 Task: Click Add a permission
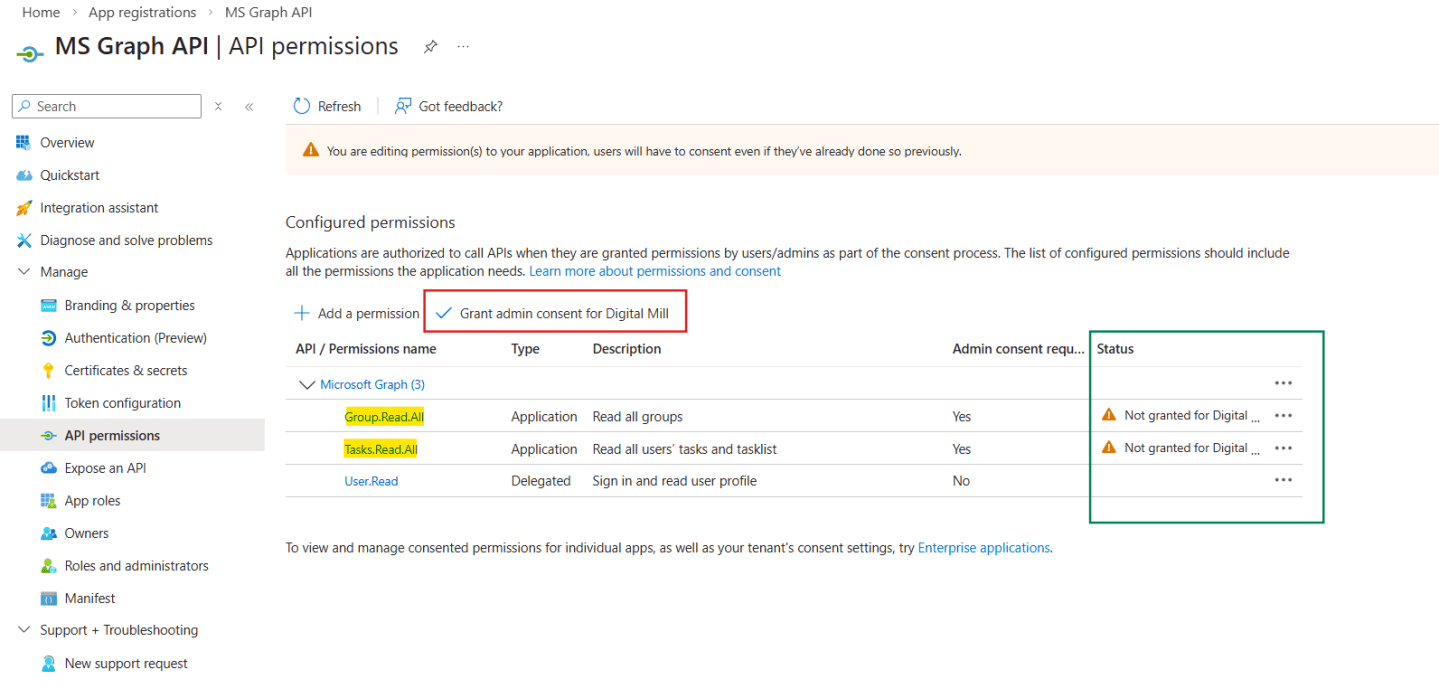coord(356,313)
